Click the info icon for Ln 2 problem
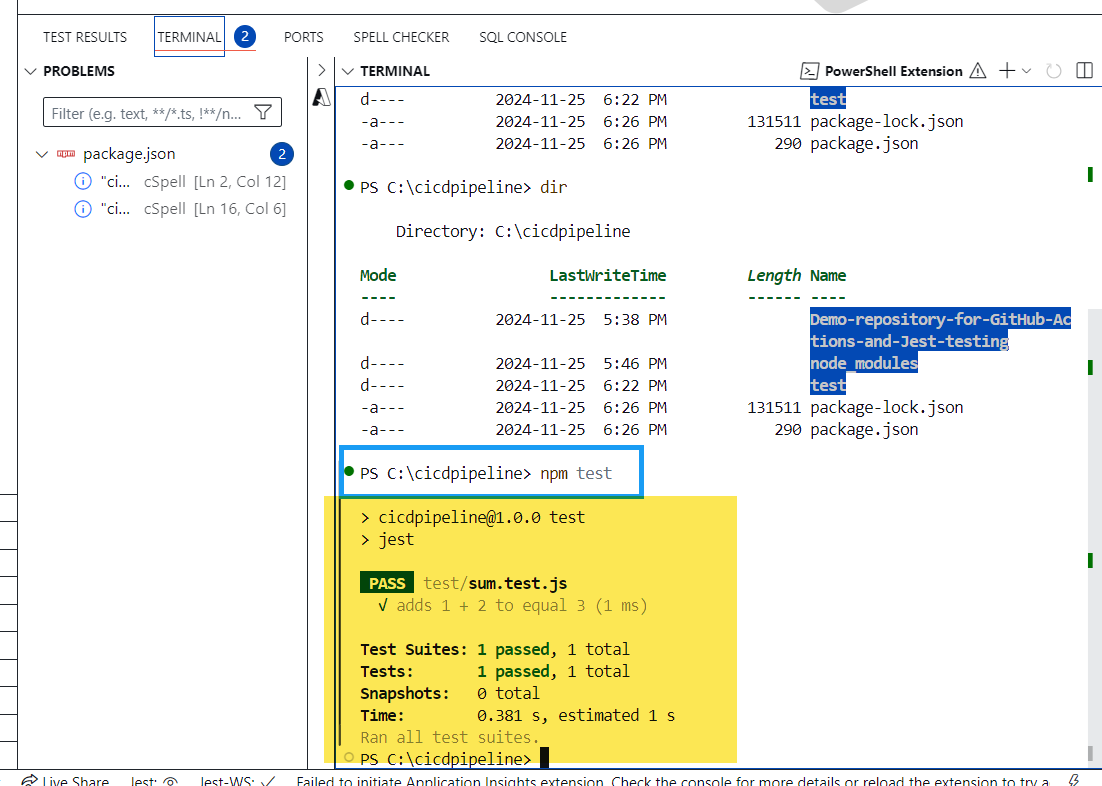Screen dimensions: 1102x786 point(83,182)
